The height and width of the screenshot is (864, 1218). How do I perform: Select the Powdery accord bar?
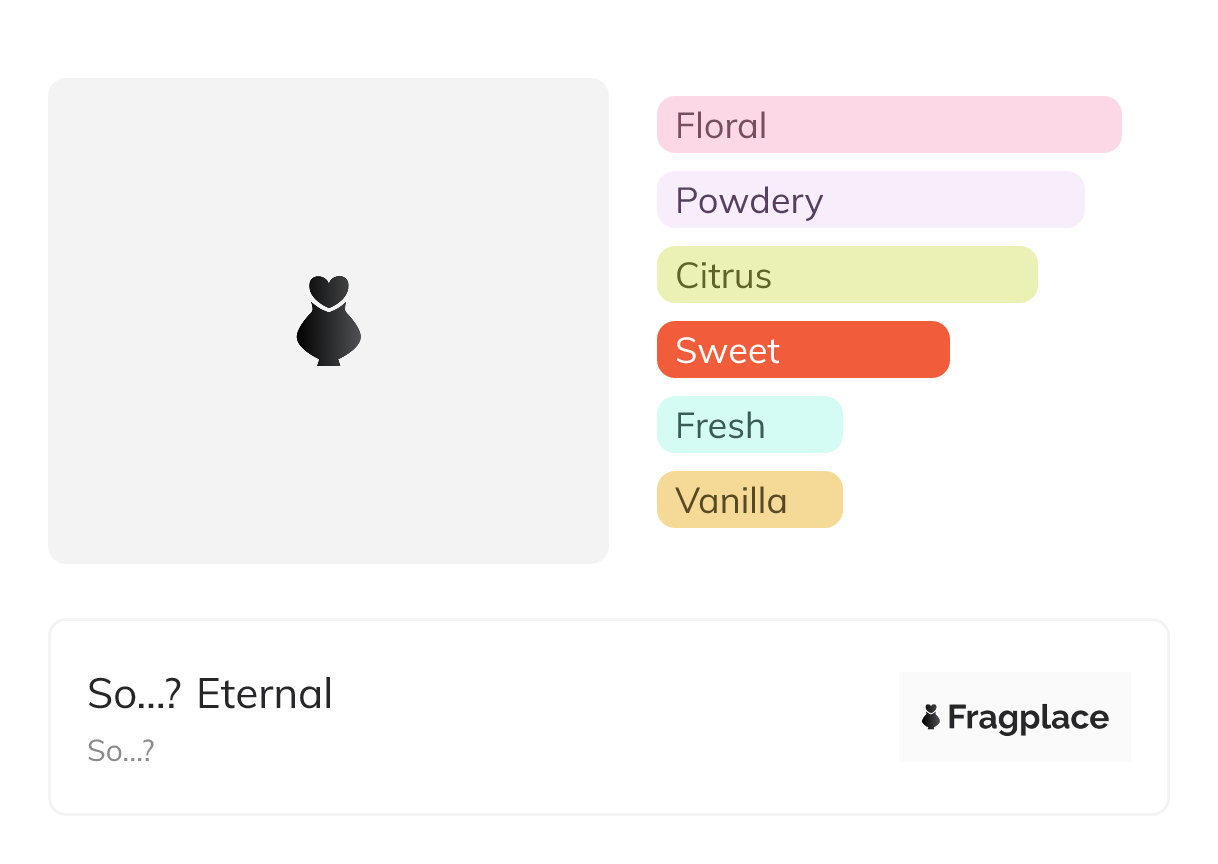pyautogui.click(x=871, y=200)
